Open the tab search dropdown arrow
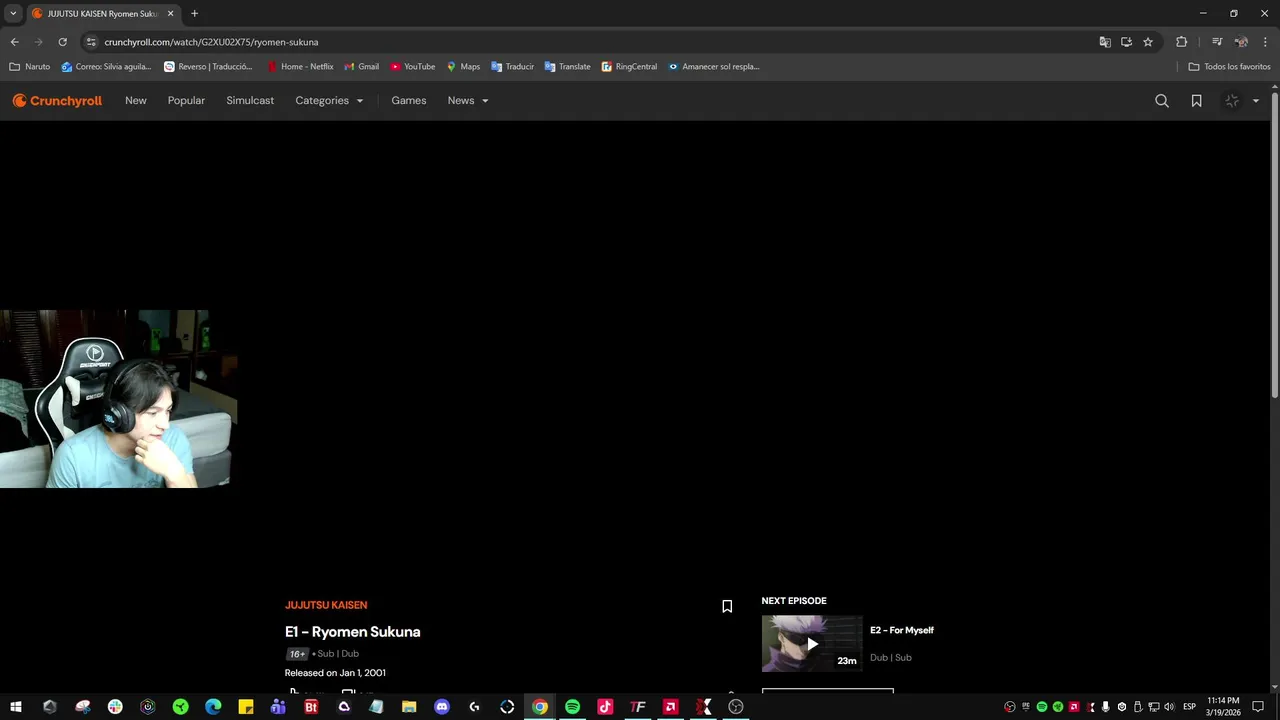This screenshot has width=1280, height=720. [13, 13]
